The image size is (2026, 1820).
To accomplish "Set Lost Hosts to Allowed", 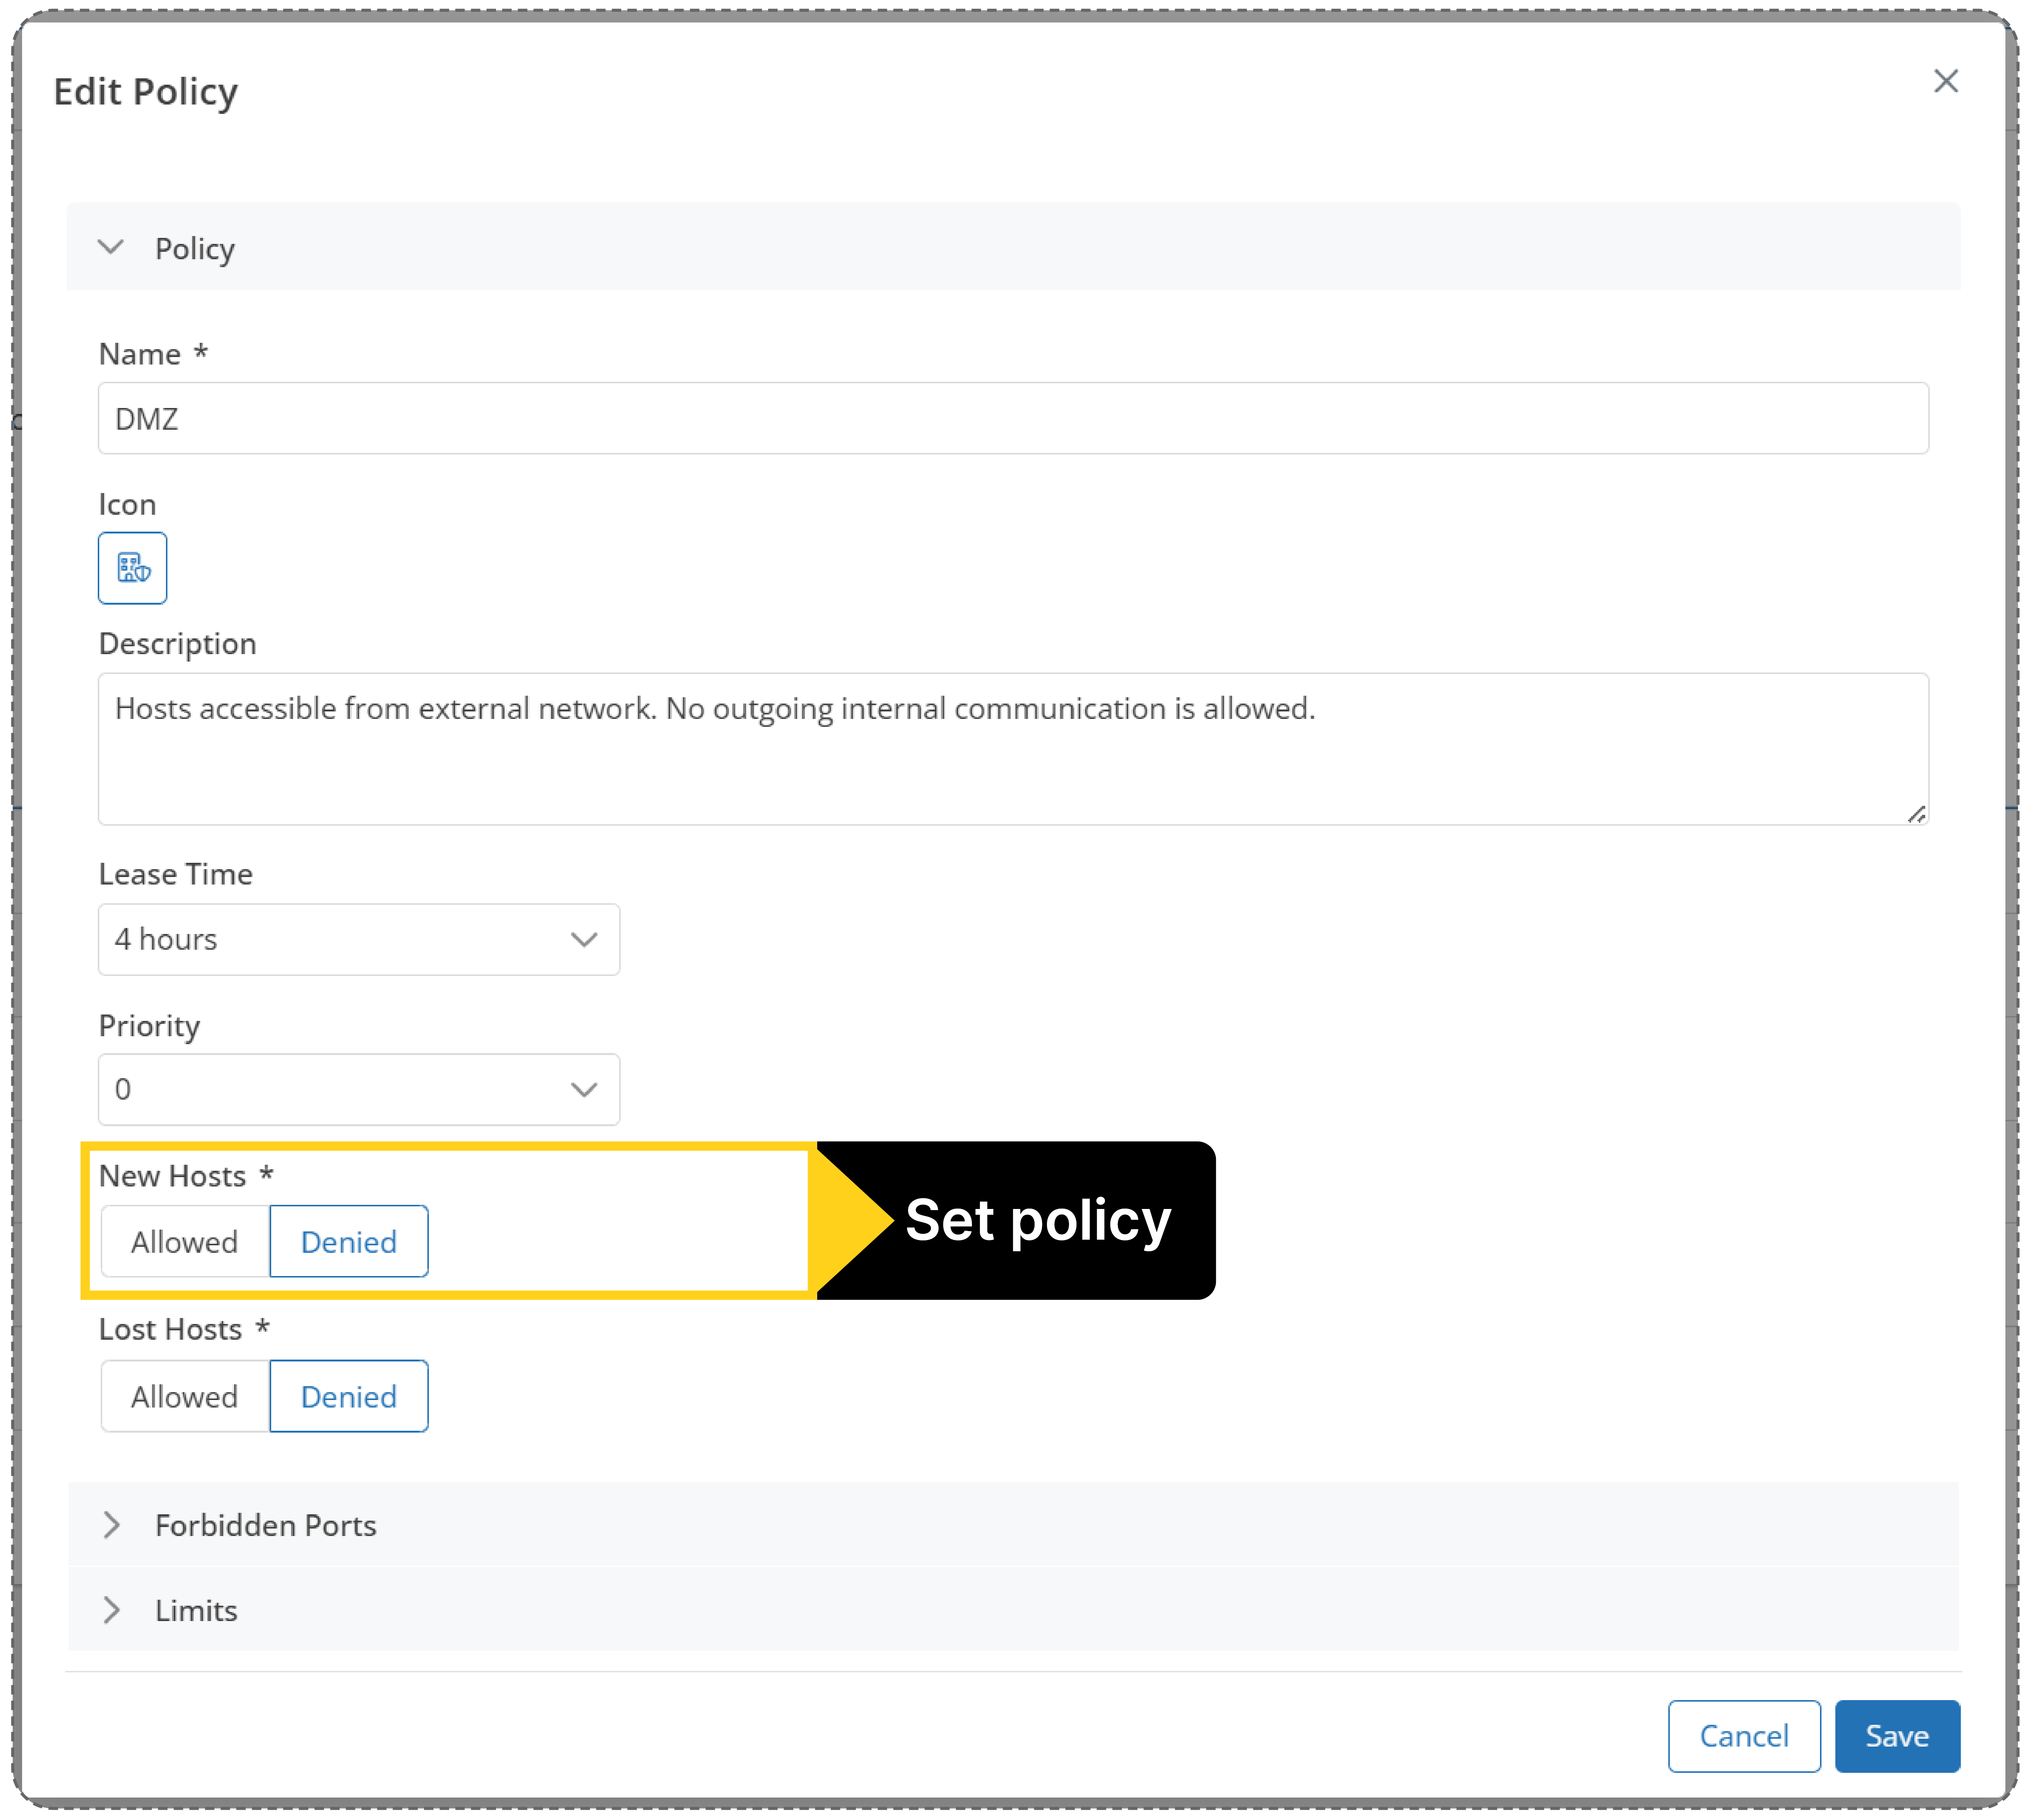I will (x=185, y=1396).
